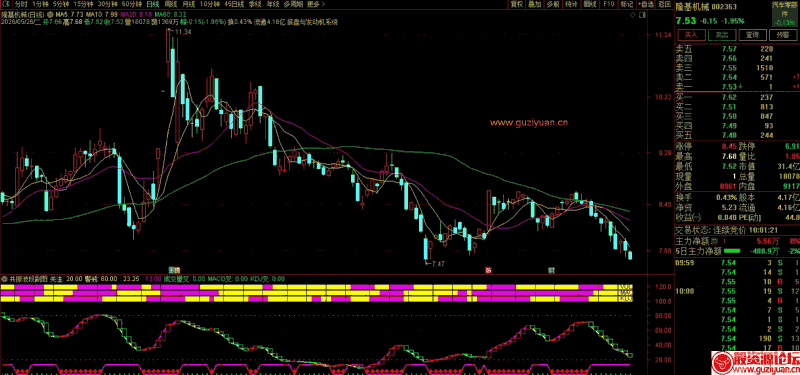This screenshot has width=800, height=375.
Task: Click the 预警 alert button
Action: tap(783, 35)
